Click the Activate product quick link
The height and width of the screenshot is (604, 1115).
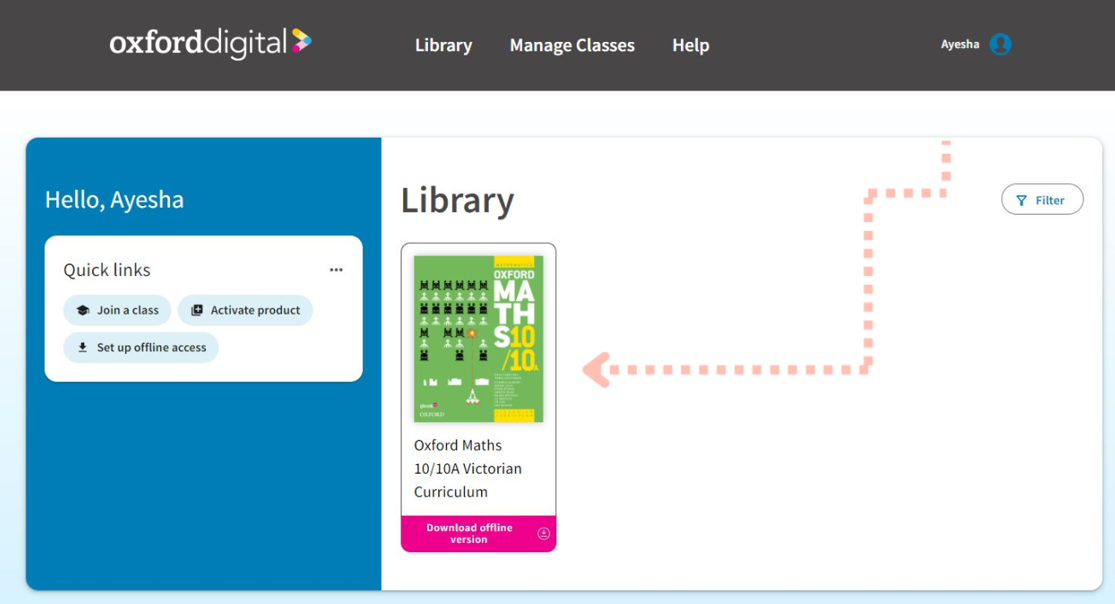[x=245, y=310]
